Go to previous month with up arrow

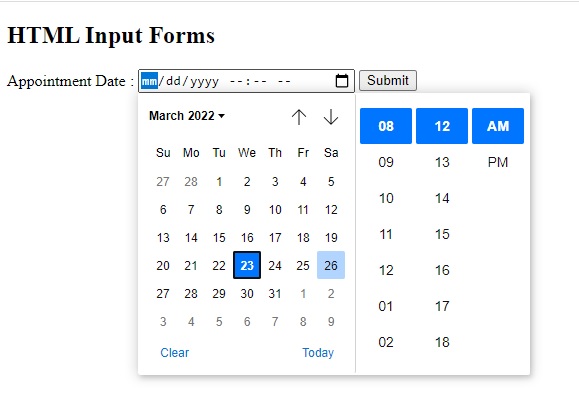click(x=299, y=117)
